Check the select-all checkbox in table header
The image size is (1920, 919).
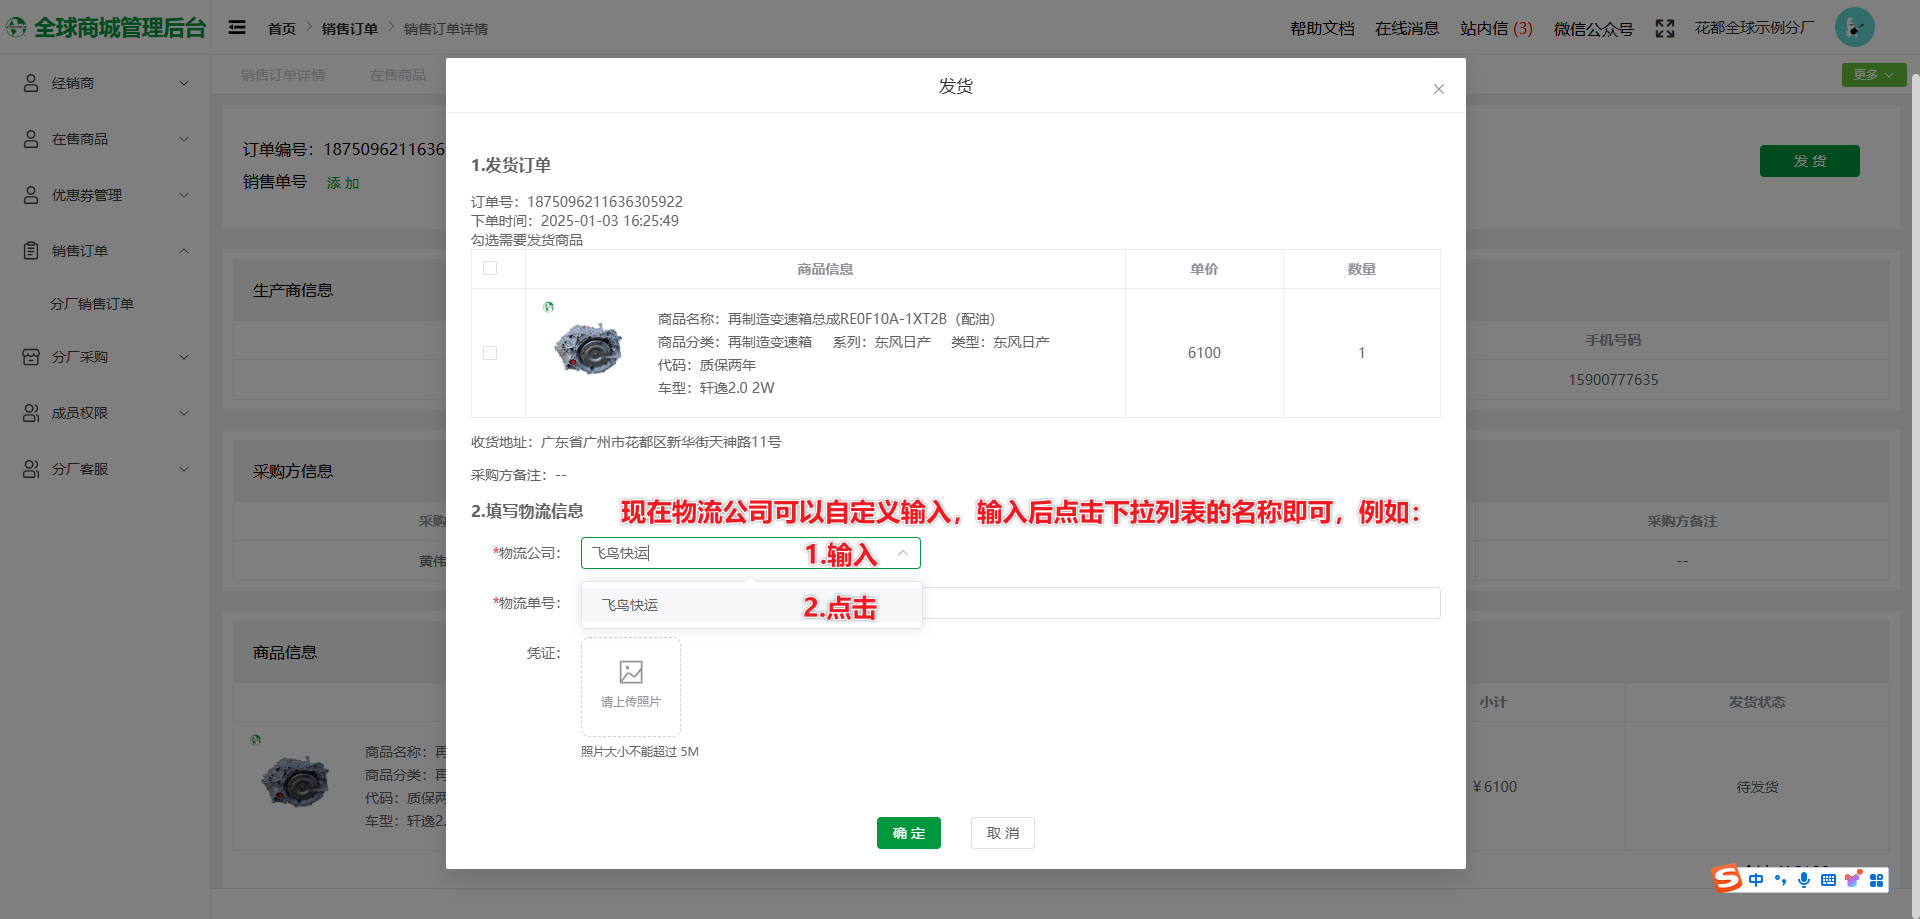pos(489,268)
